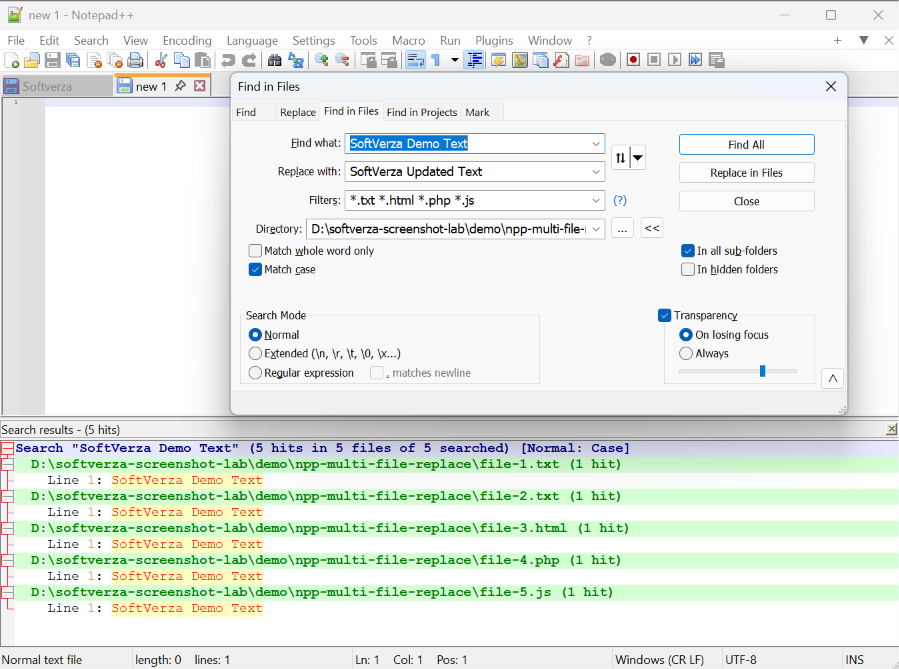
Task: Click the Zoom Out magnifier icon
Action: pyautogui.click(x=342, y=60)
